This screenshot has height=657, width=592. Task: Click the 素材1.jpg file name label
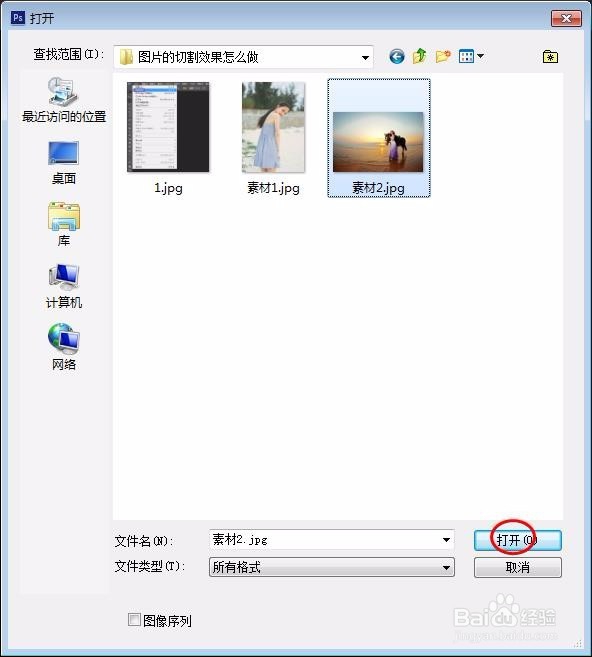point(273,188)
